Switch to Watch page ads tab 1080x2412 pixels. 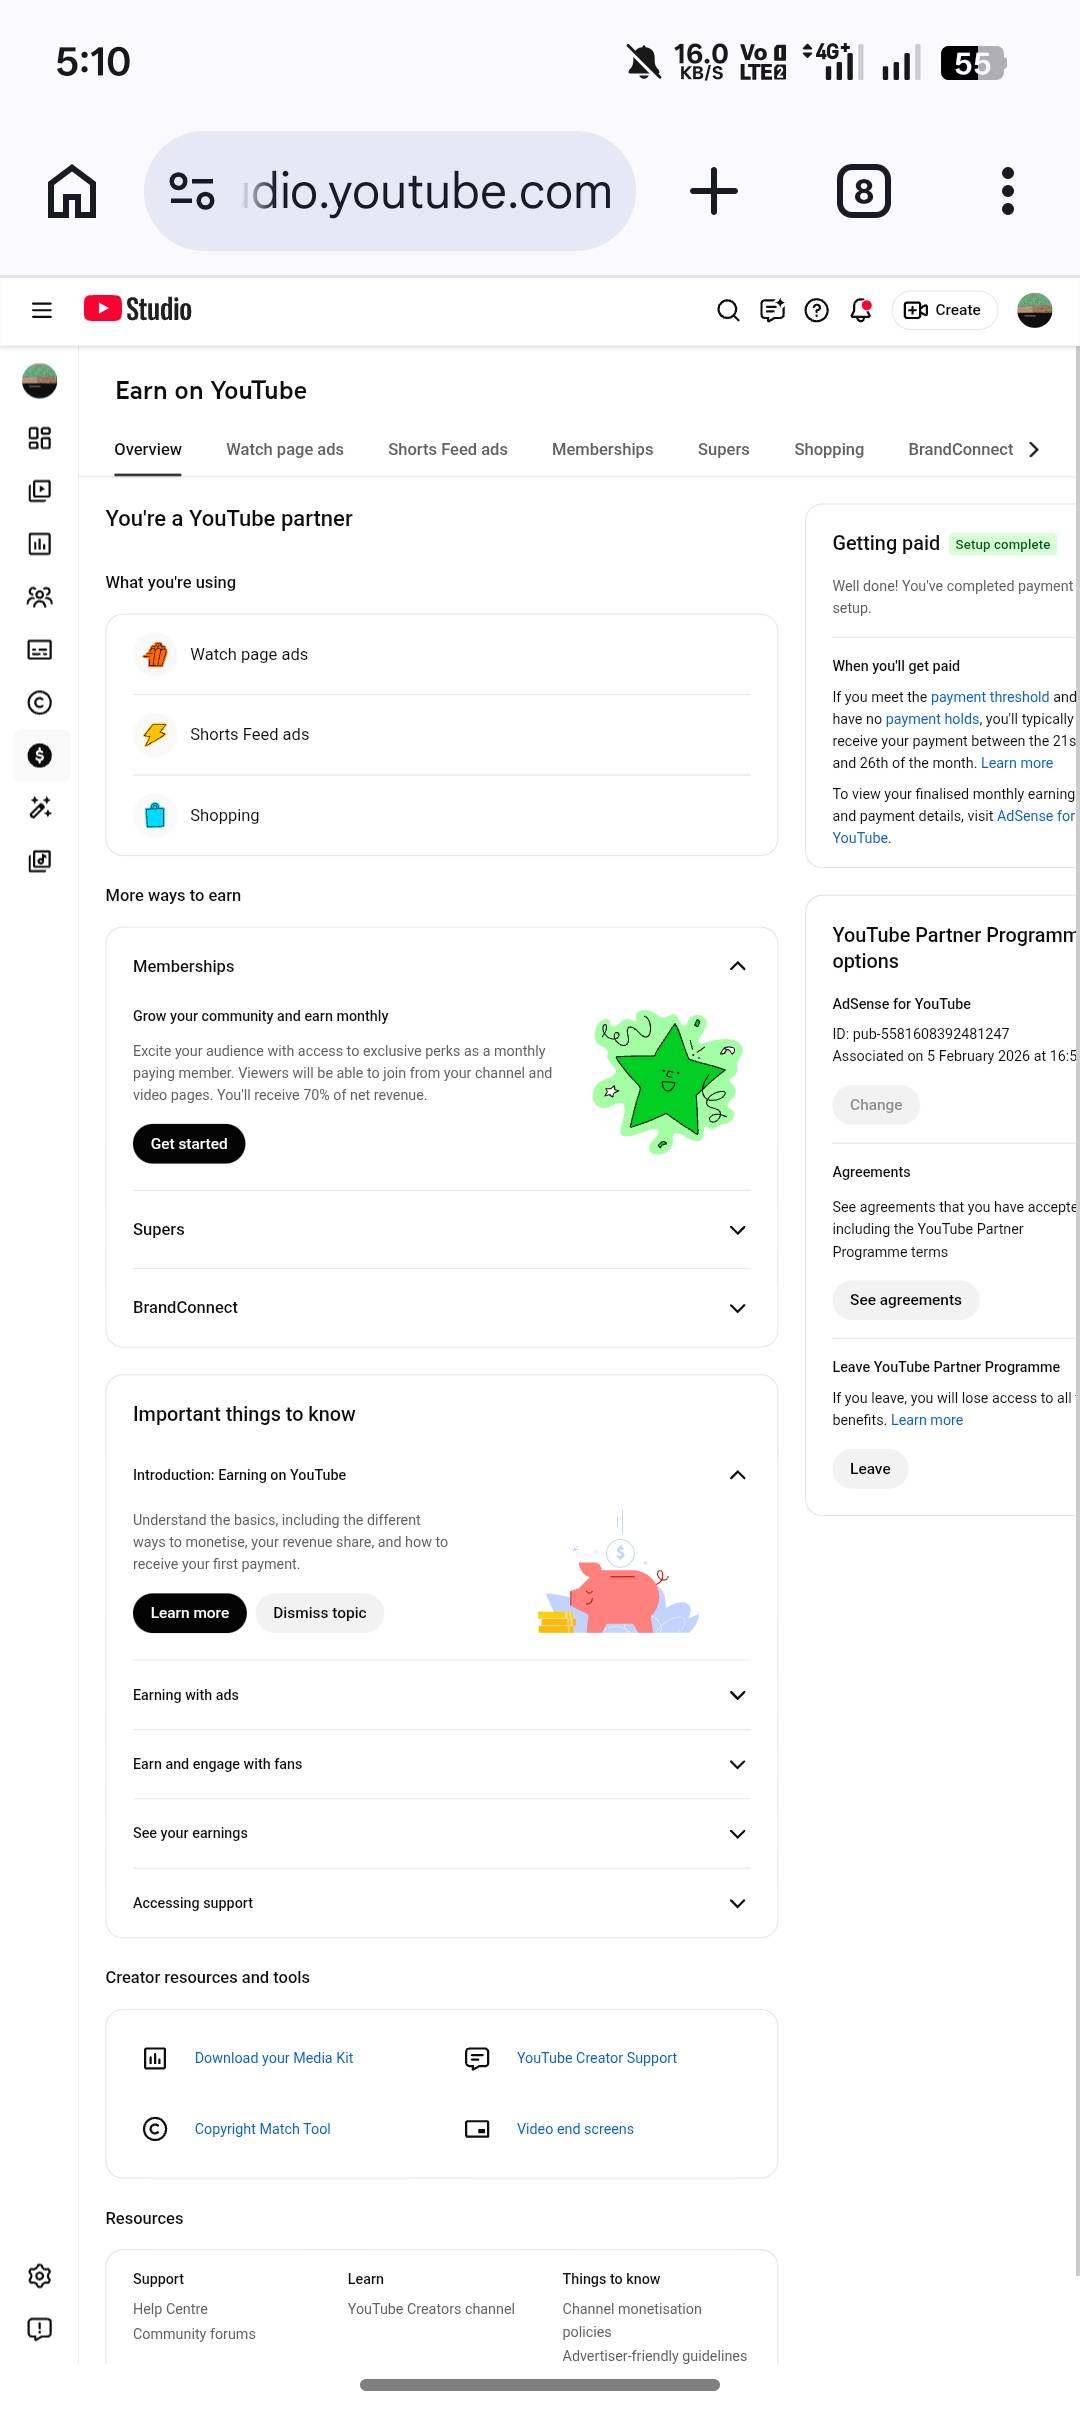[285, 450]
